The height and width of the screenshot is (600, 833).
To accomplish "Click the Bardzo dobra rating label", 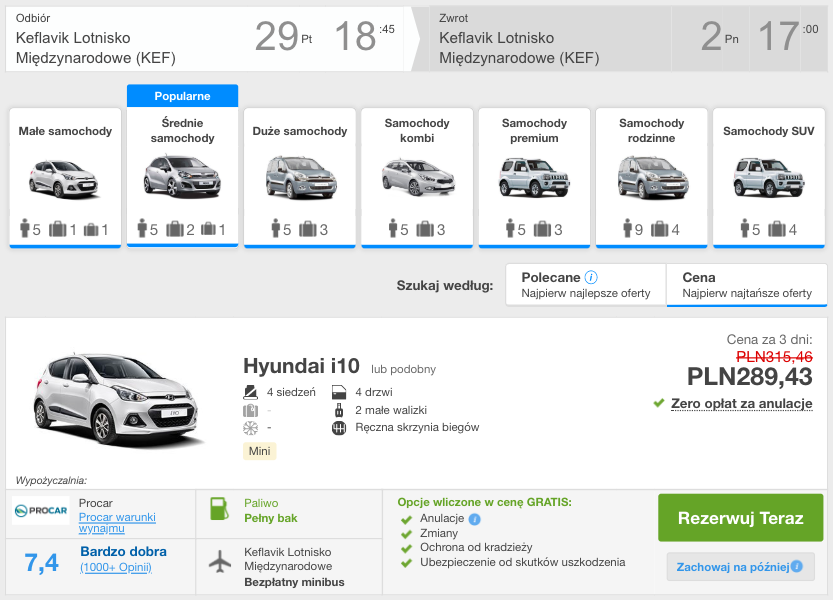I will pyautogui.click(x=123, y=552).
